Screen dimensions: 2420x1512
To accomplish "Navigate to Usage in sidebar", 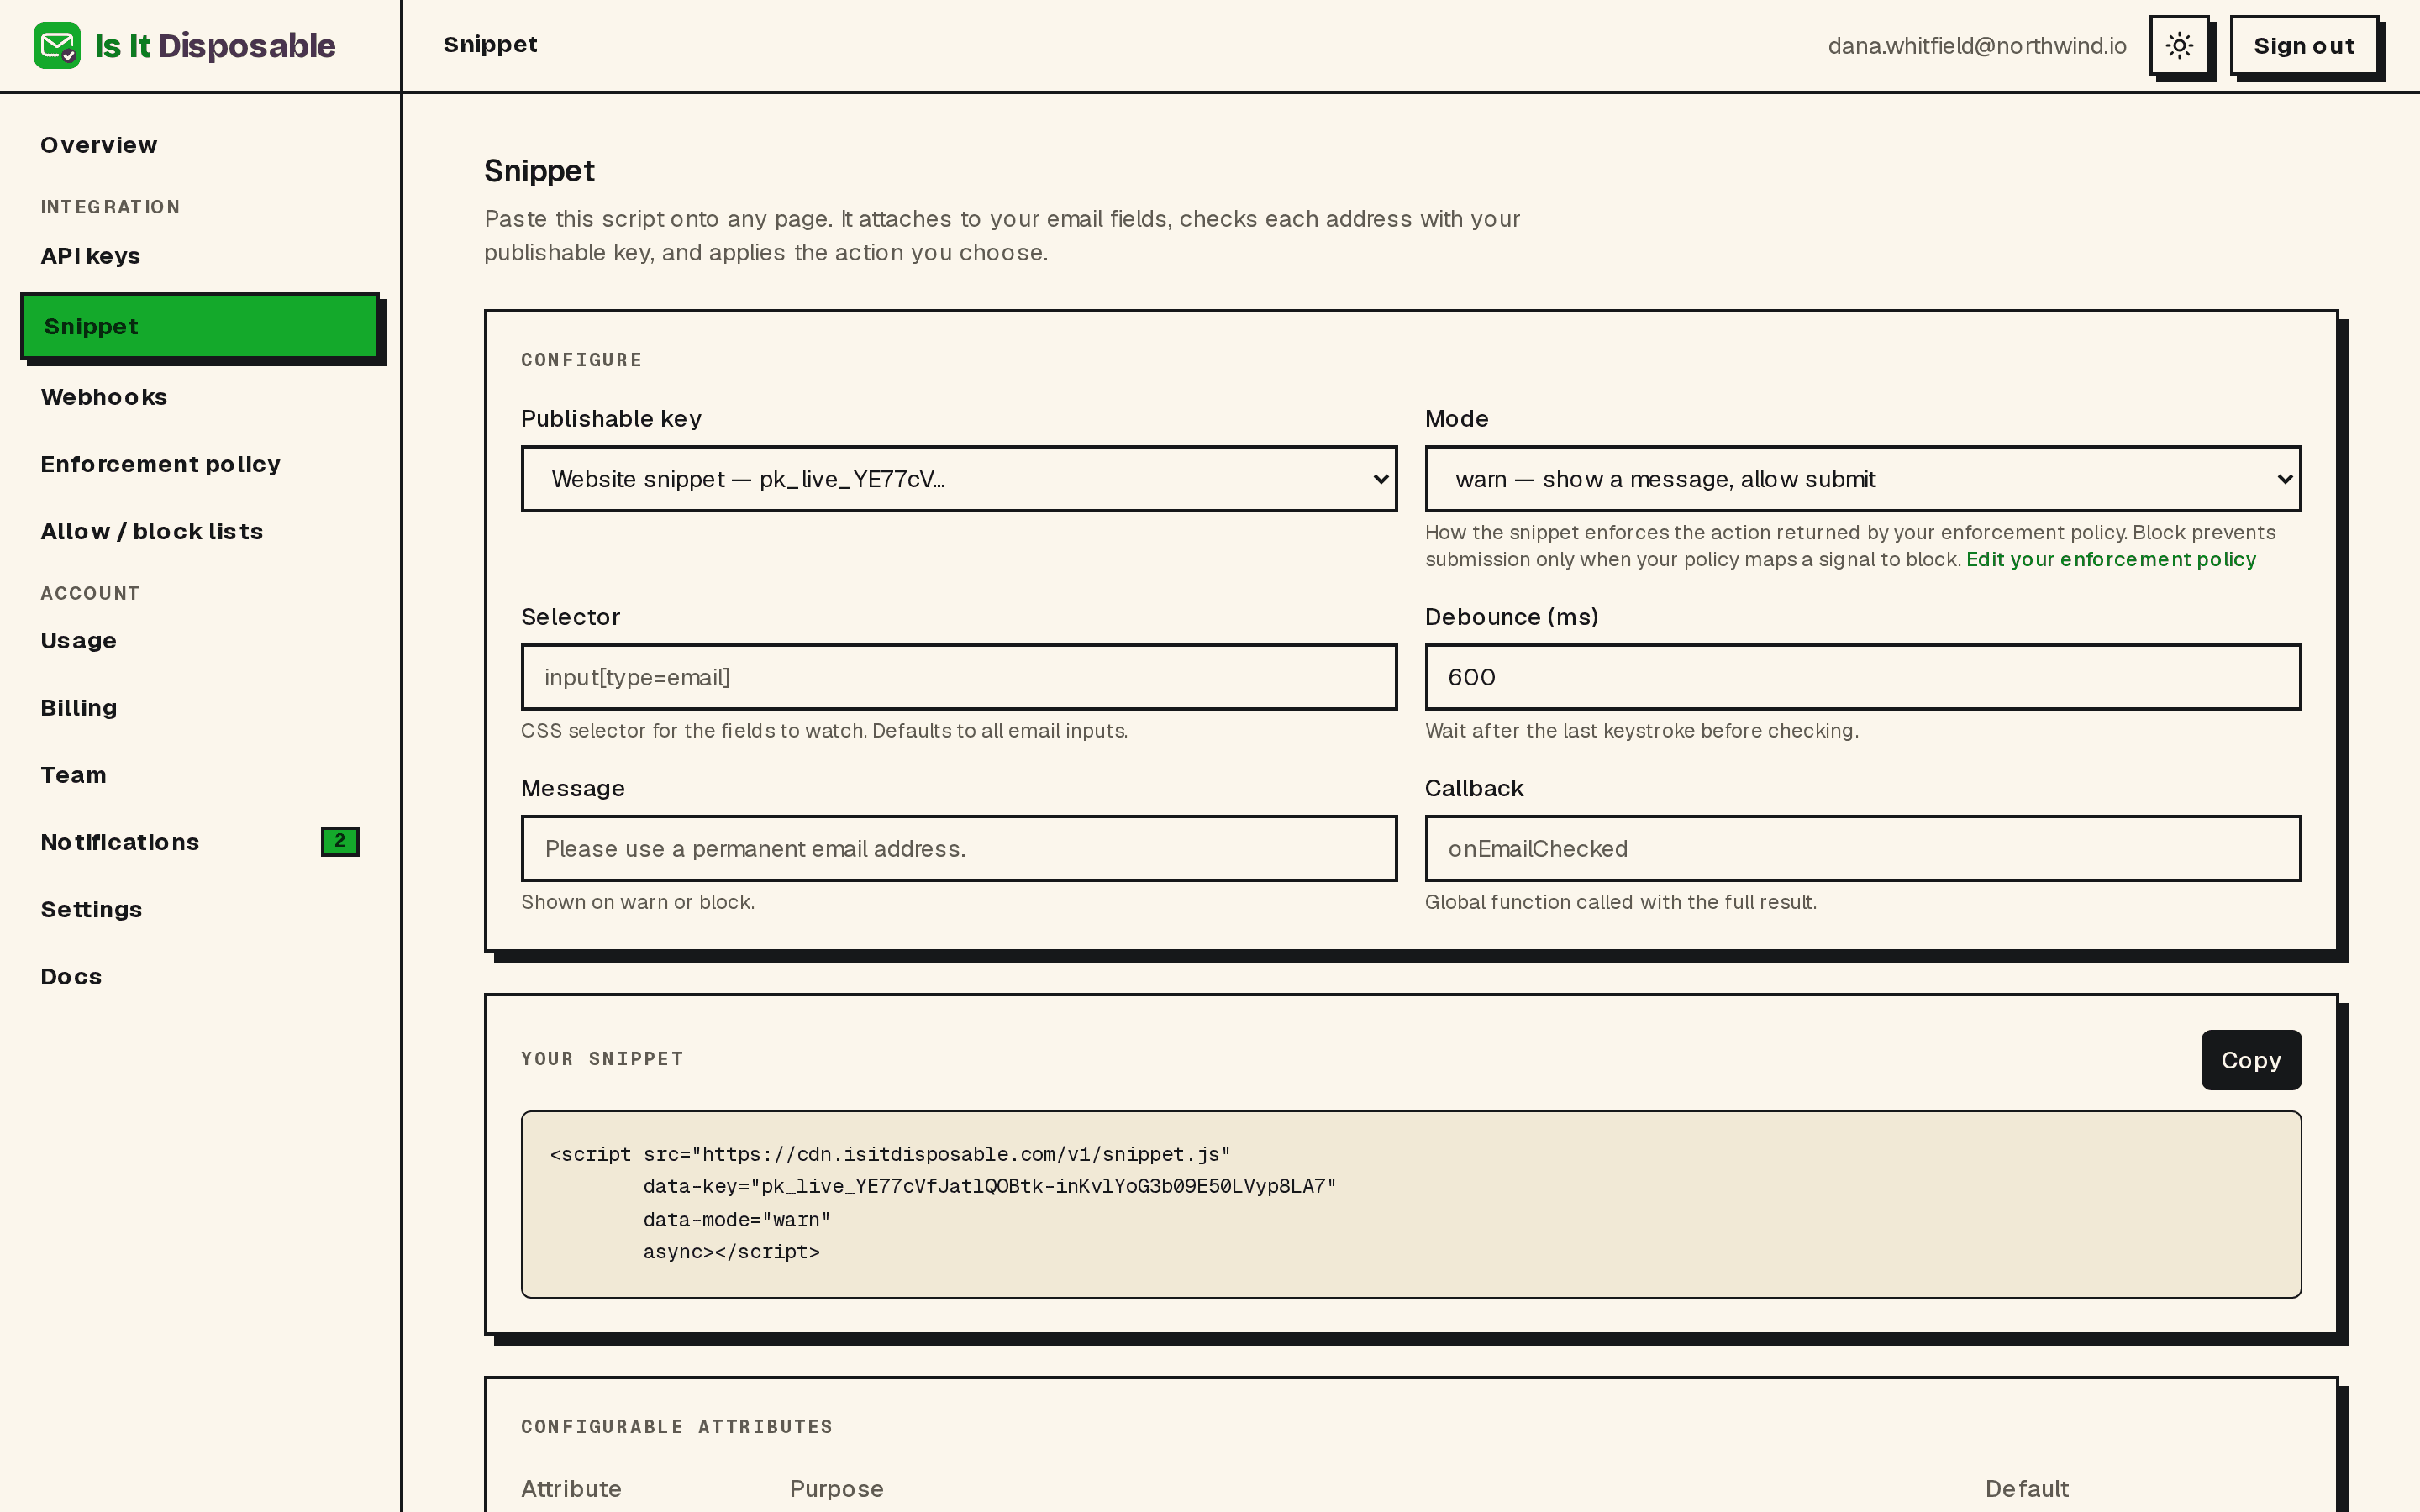I will (78, 641).
